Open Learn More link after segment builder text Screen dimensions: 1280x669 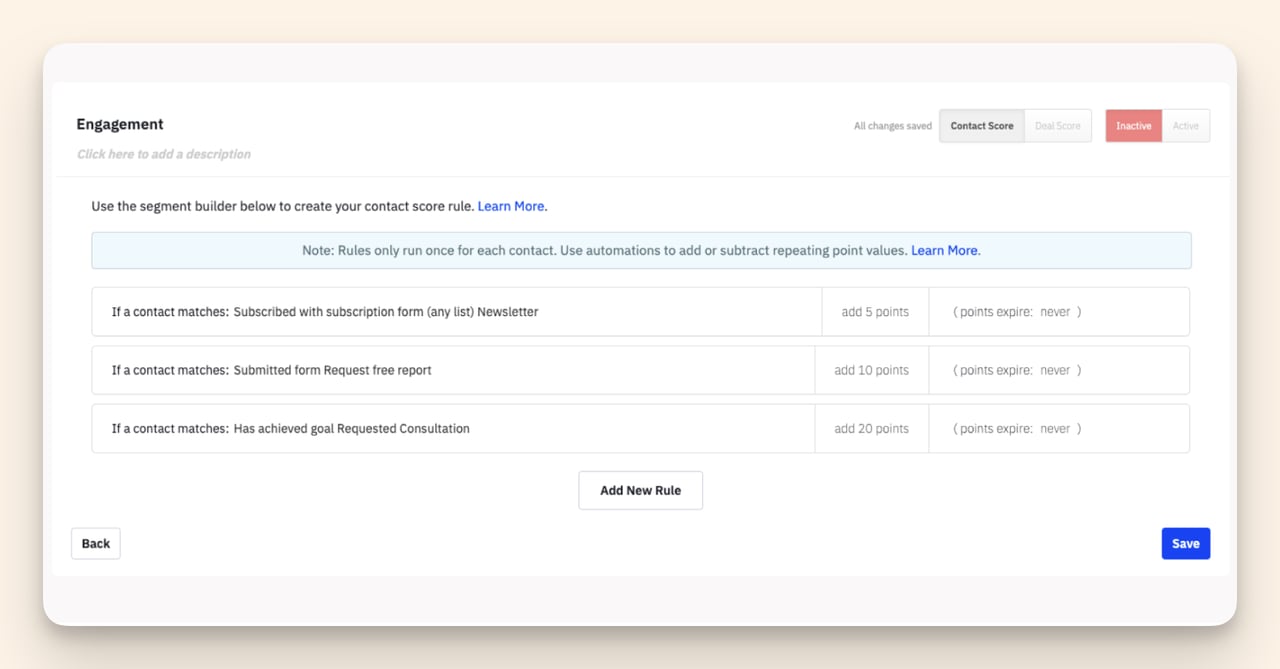(x=511, y=206)
